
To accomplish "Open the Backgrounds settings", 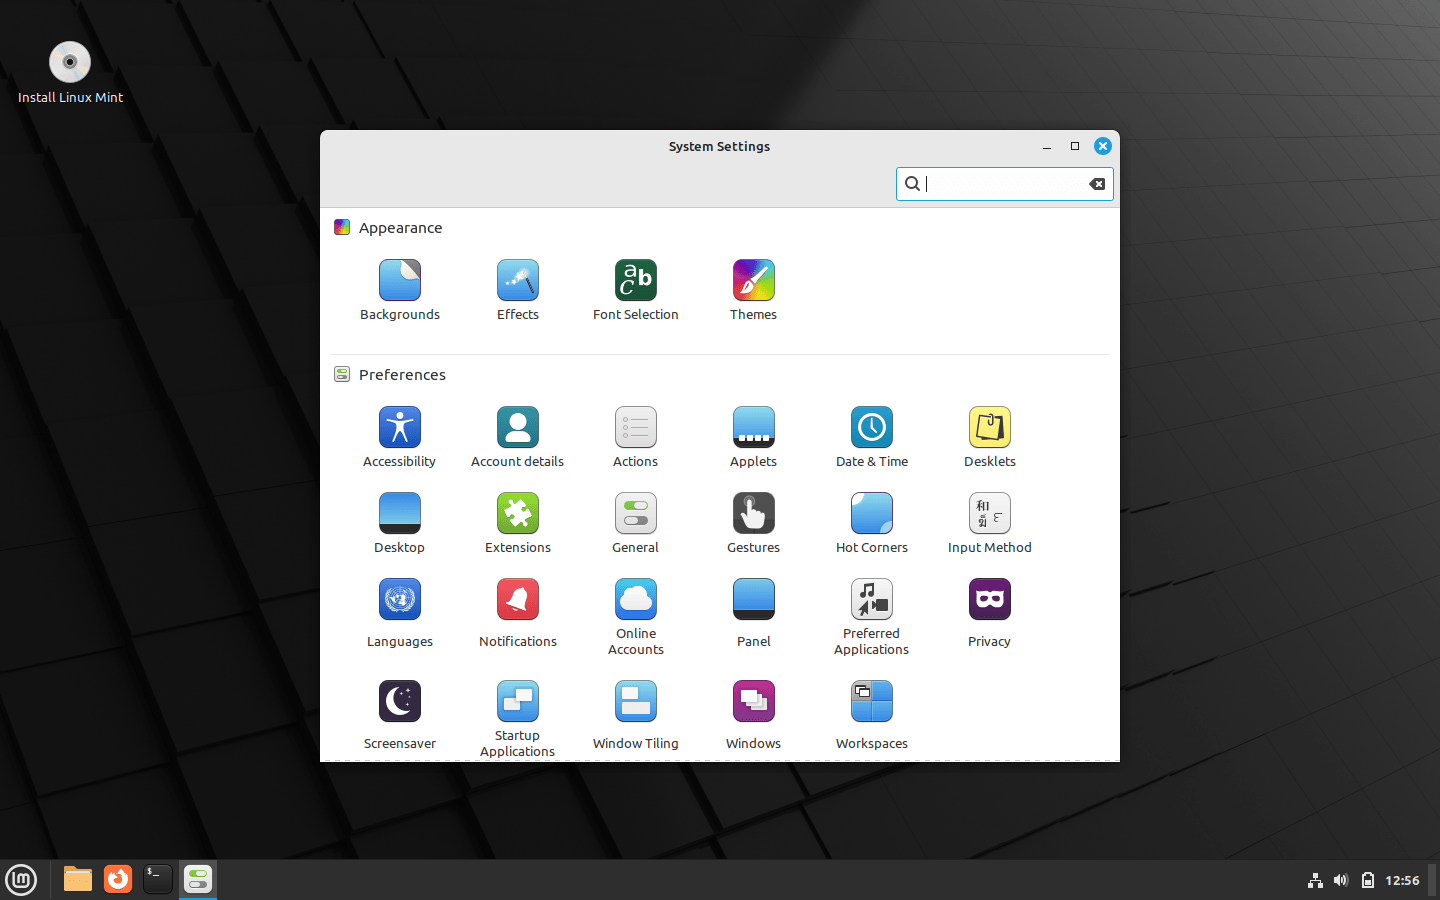I will tap(399, 289).
